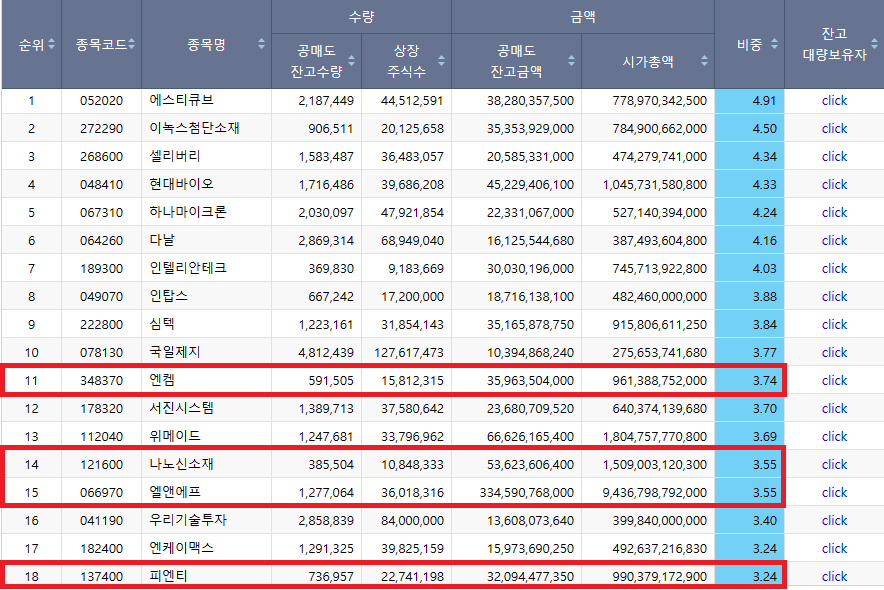Click short balance quantity 4,812,439
The height and width of the screenshot is (590, 884).
tap(326, 353)
